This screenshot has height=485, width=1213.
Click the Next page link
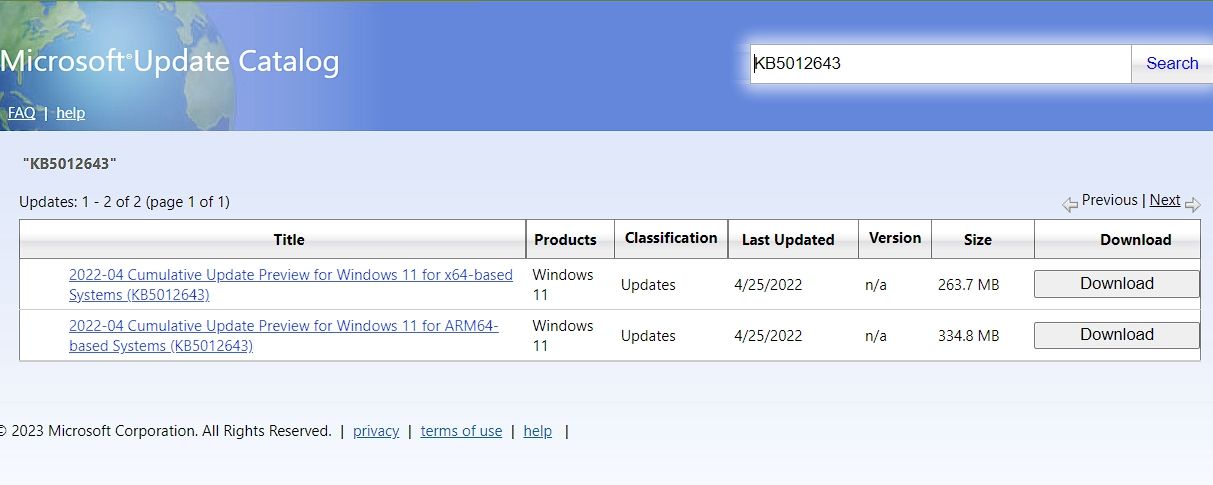(x=1165, y=200)
